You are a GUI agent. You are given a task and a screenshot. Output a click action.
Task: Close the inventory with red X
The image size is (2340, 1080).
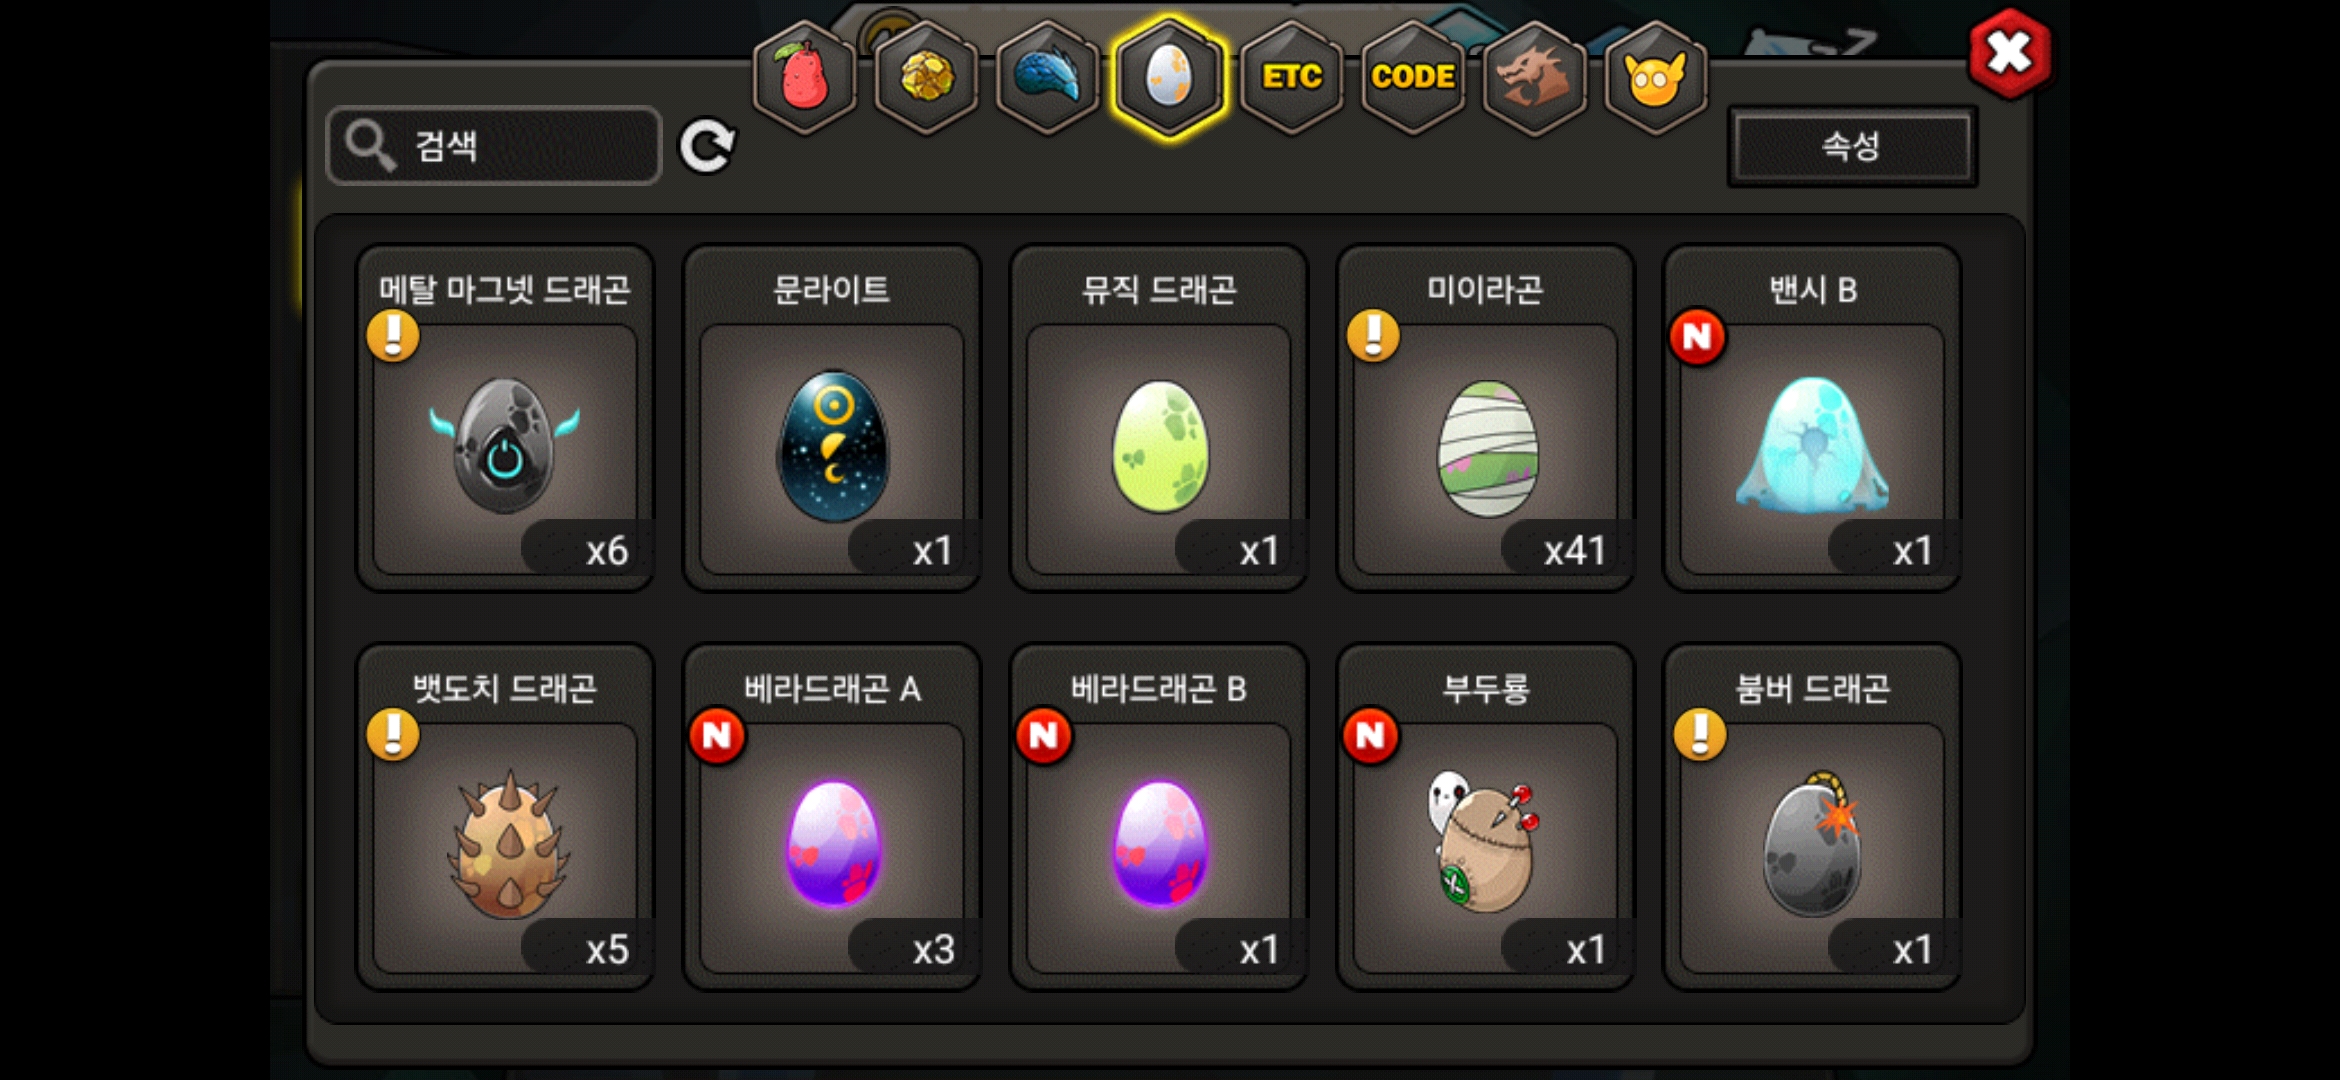(x=2010, y=54)
